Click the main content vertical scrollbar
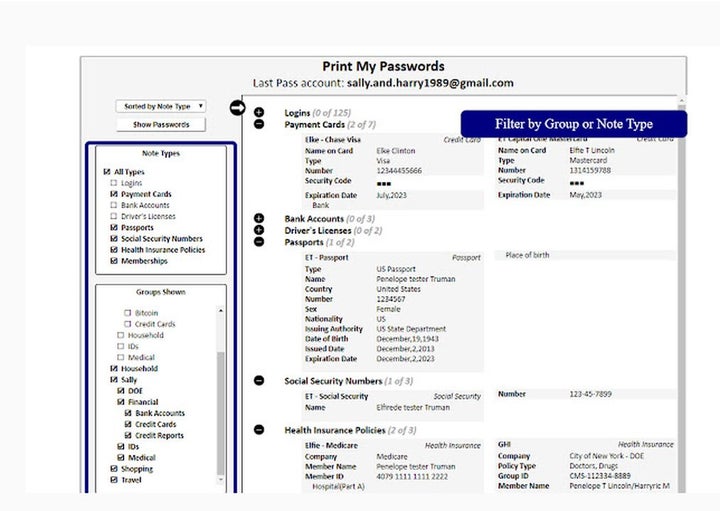The image size is (720, 511). (x=681, y=300)
